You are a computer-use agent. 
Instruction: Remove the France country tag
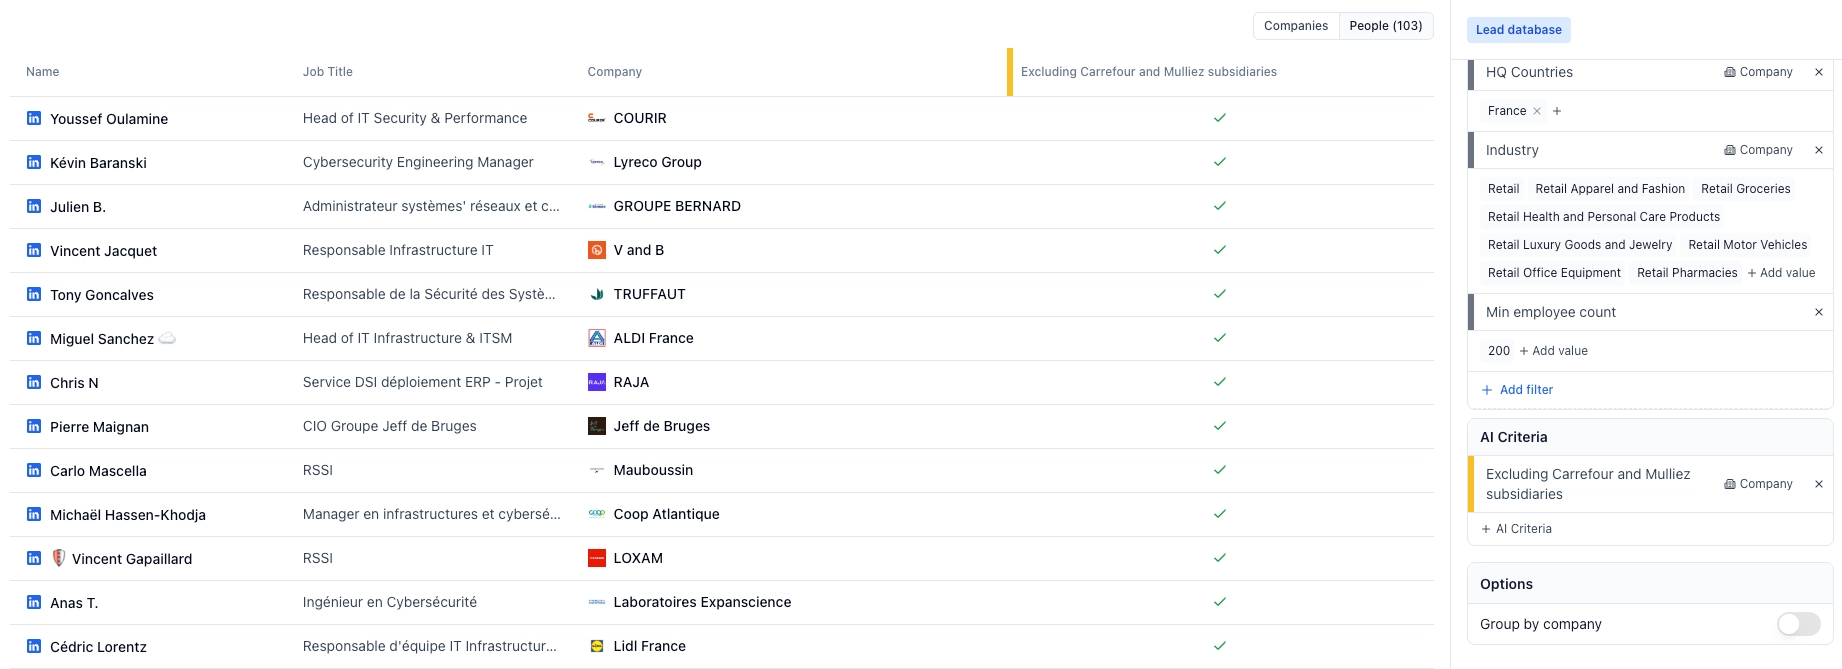[1537, 111]
